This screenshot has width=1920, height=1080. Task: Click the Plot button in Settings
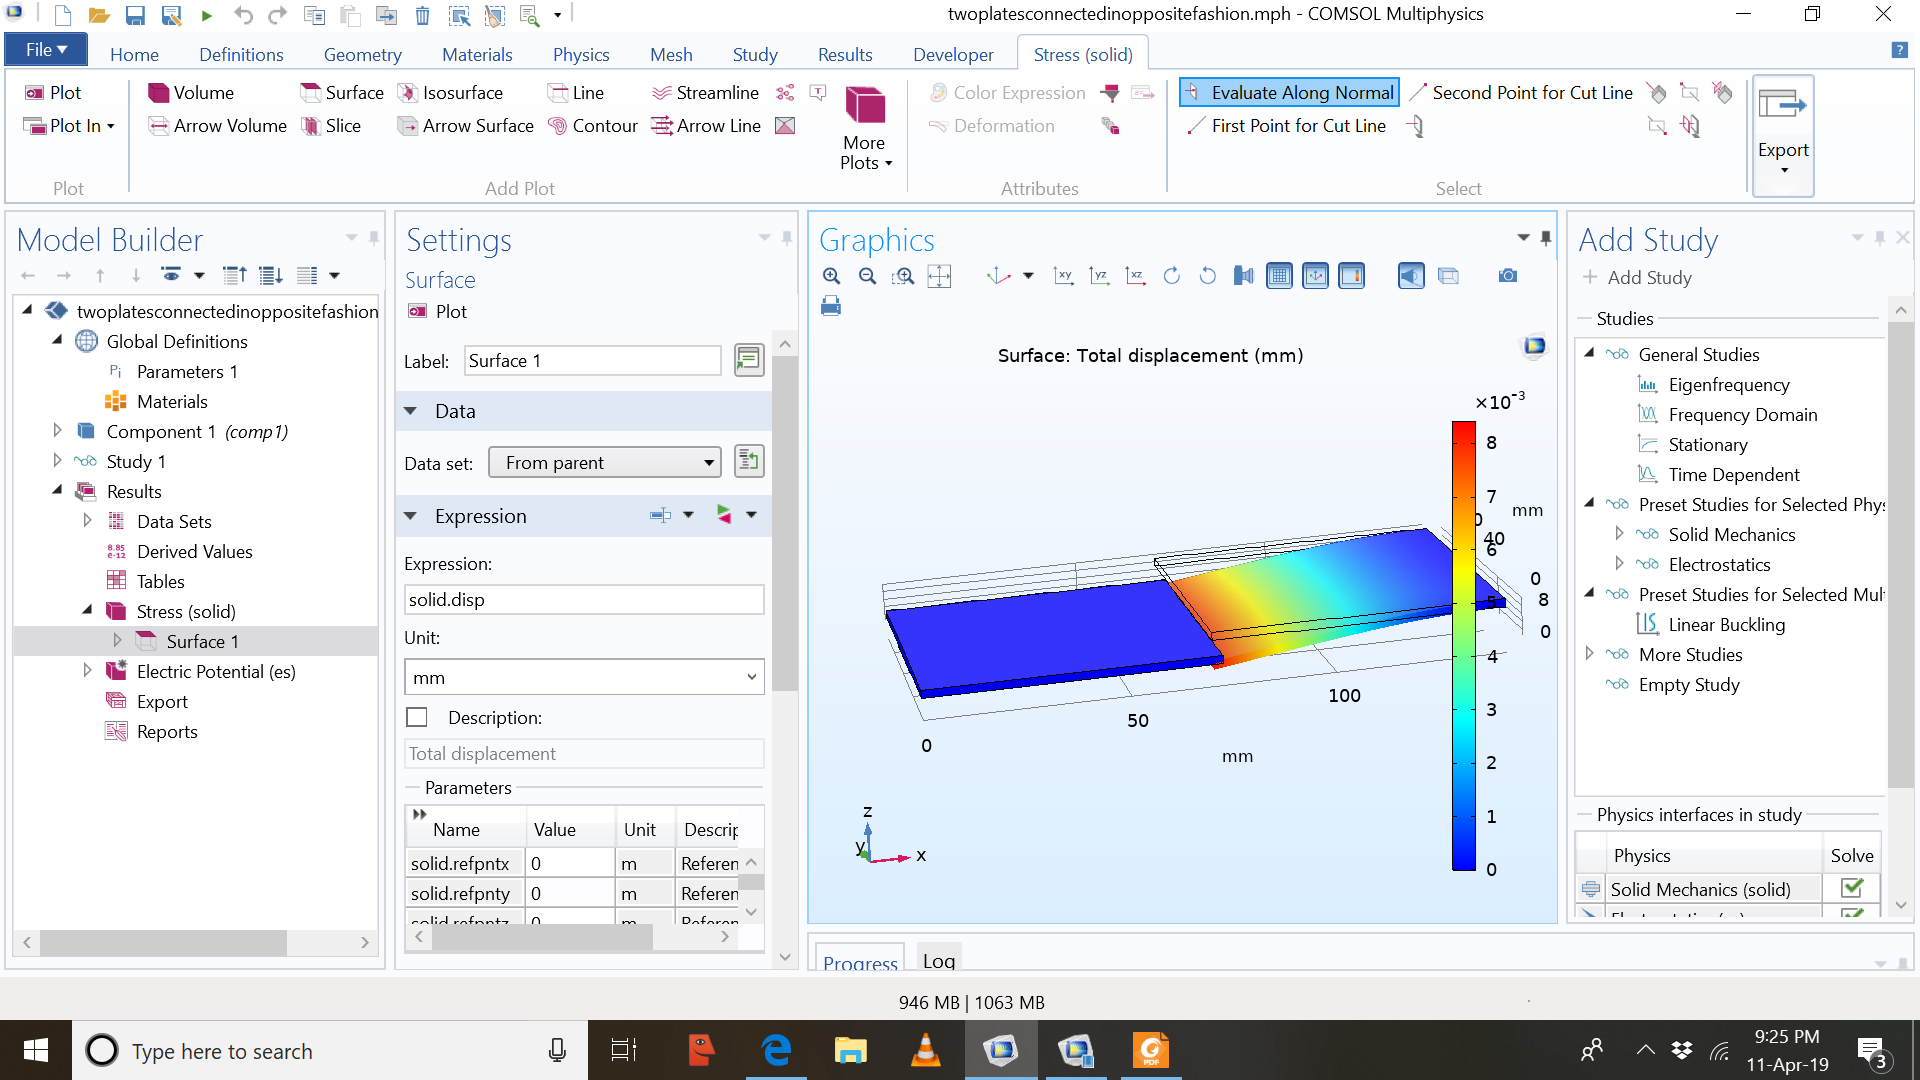point(438,311)
